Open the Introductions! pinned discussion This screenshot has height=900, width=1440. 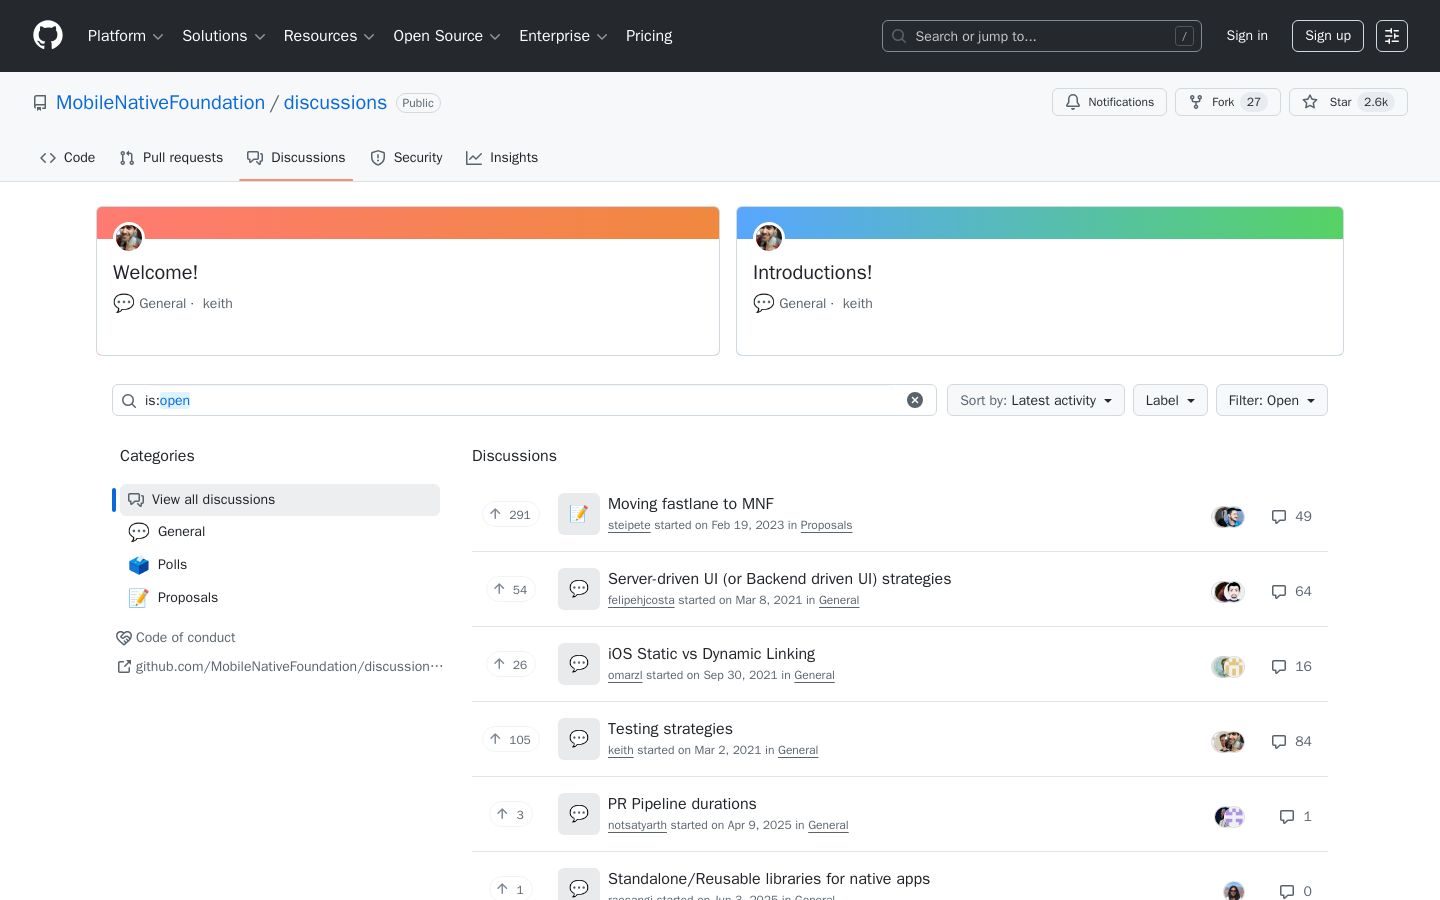[812, 272]
